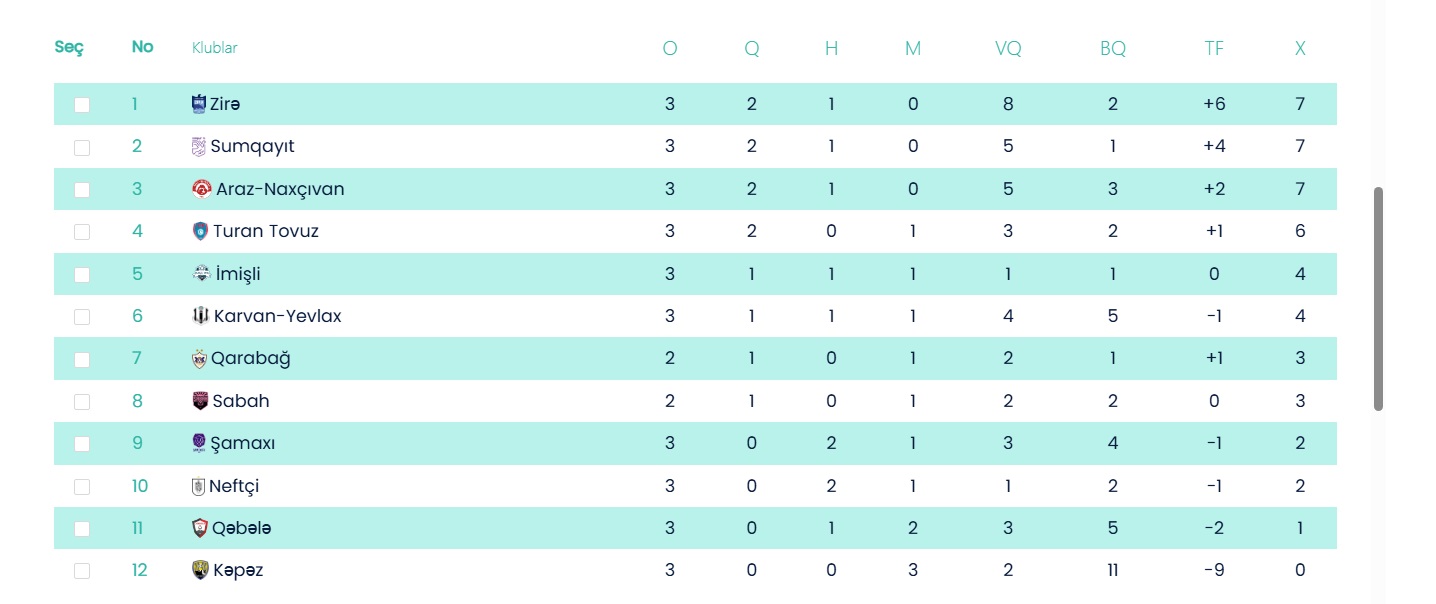The width and height of the screenshot is (1436, 604).
Task: Click the Qarabağ club logo icon
Action: [x=199, y=359]
